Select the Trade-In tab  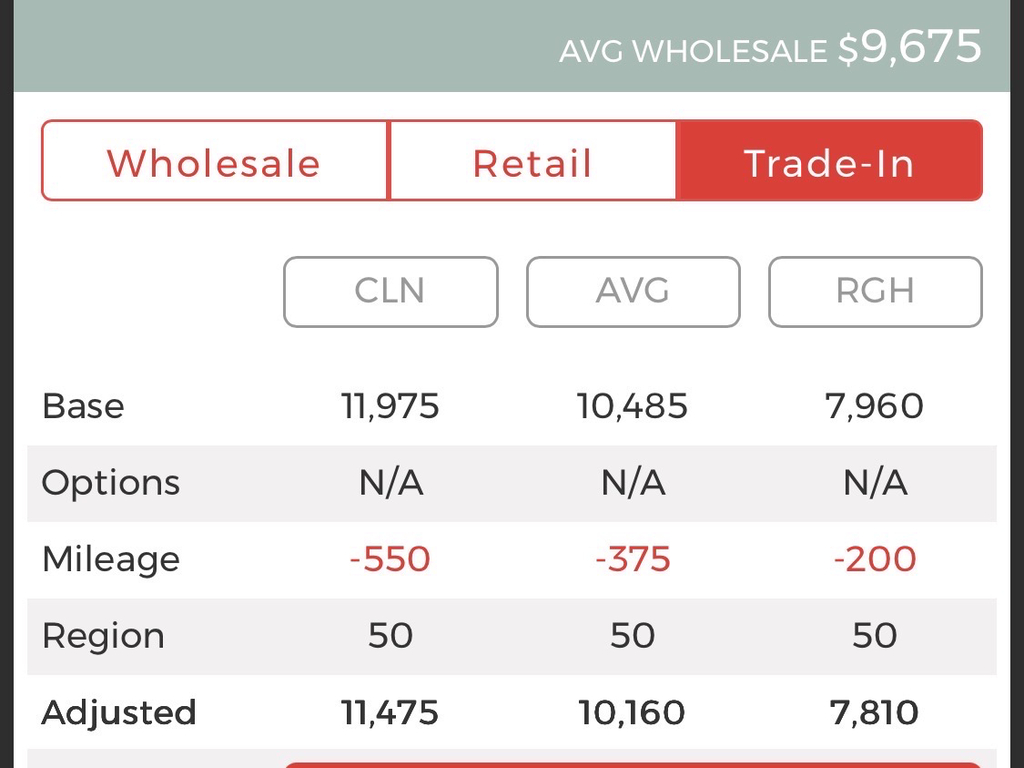(829, 162)
